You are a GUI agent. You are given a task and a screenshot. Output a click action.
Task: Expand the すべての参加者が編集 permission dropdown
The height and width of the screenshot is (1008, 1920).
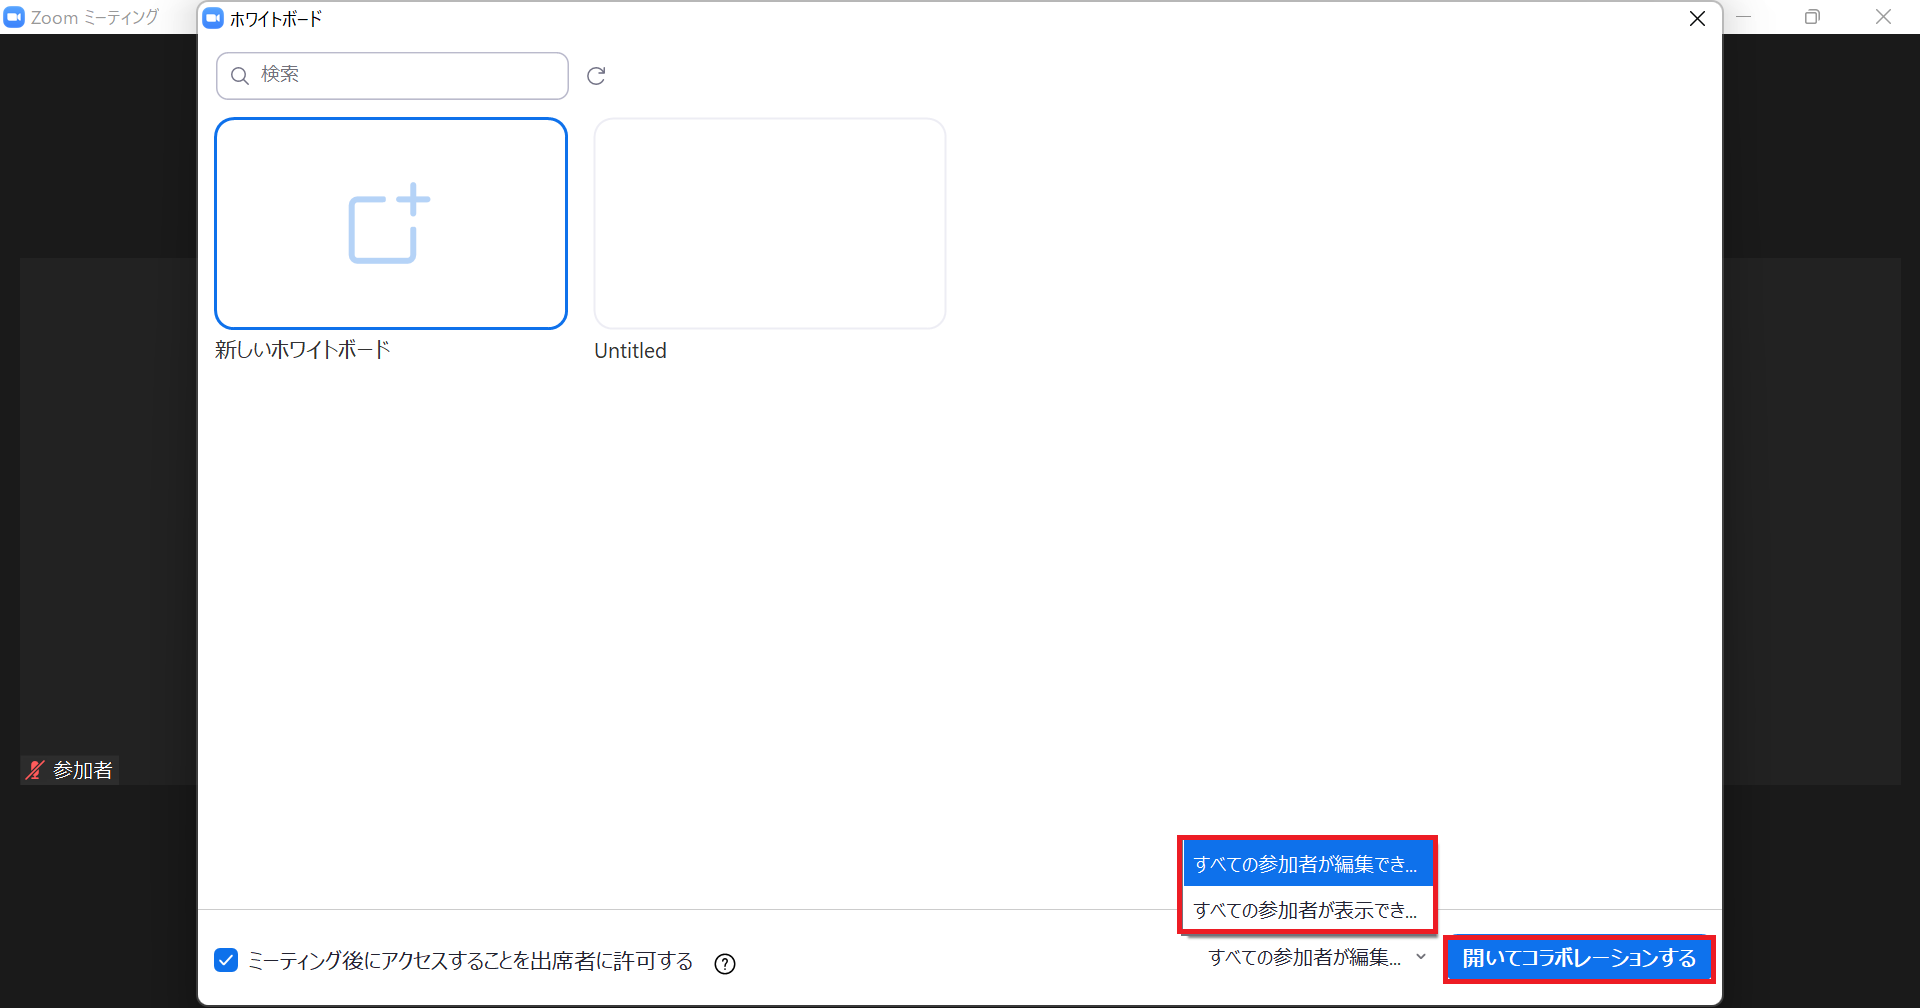1304,957
